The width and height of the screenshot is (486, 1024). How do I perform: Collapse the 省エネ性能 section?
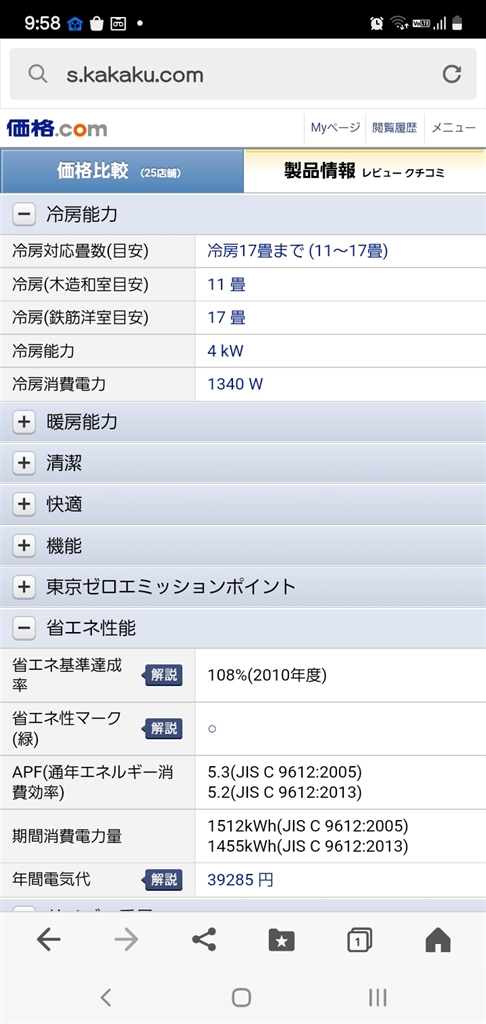[x=243, y=628]
